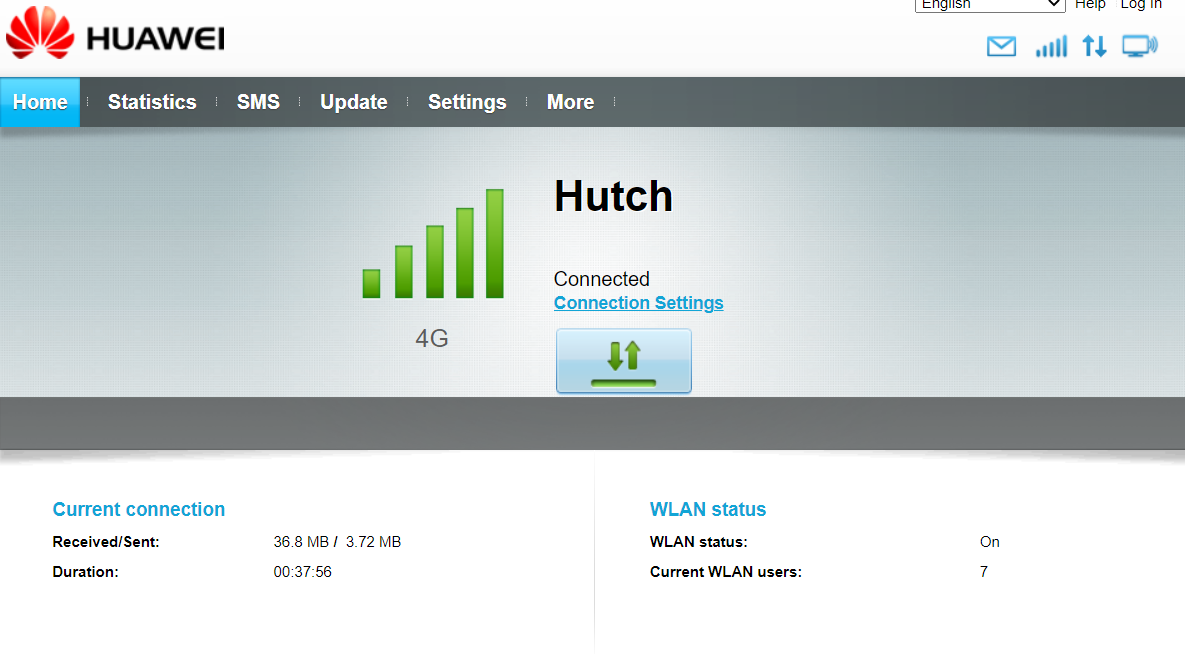
Task: Click the Duration label
Action: coord(85,572)
